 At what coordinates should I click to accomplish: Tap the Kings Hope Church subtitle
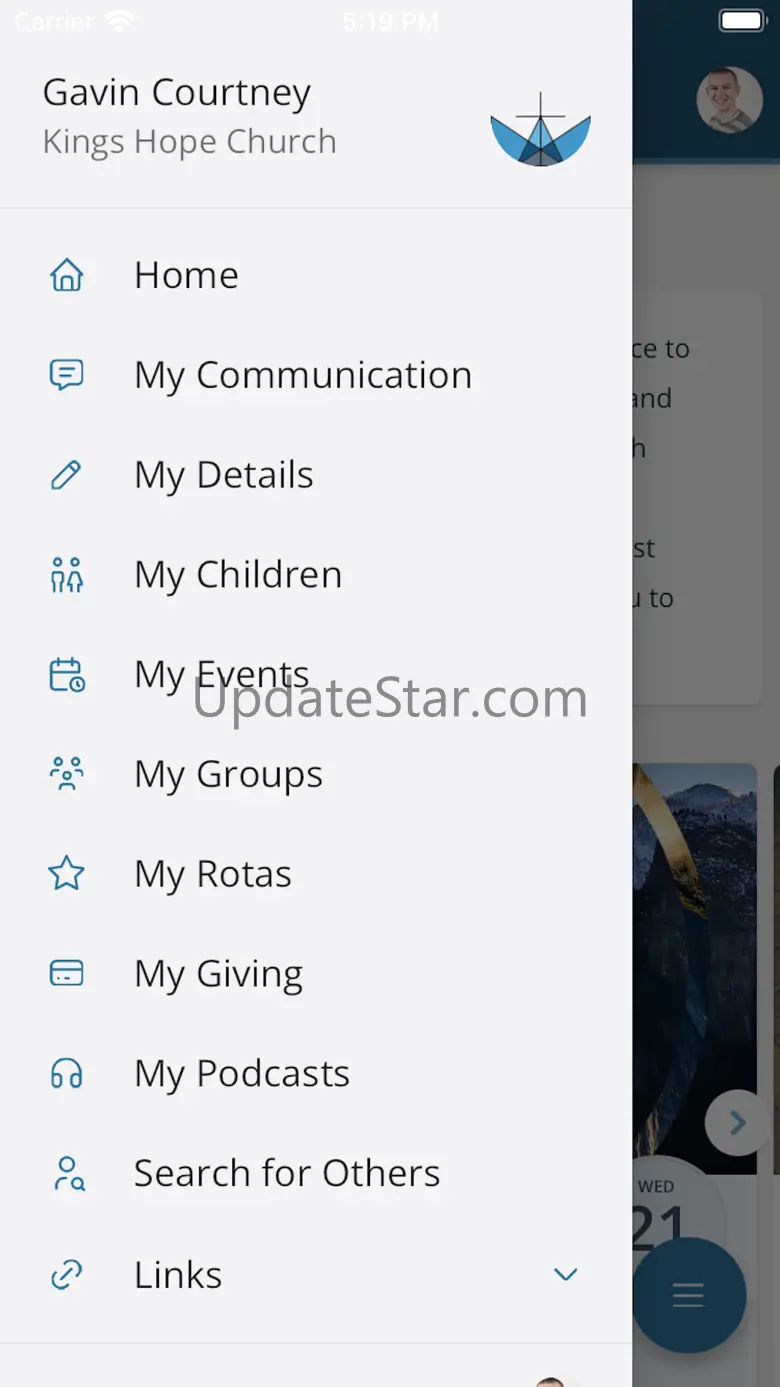(190, 142)
